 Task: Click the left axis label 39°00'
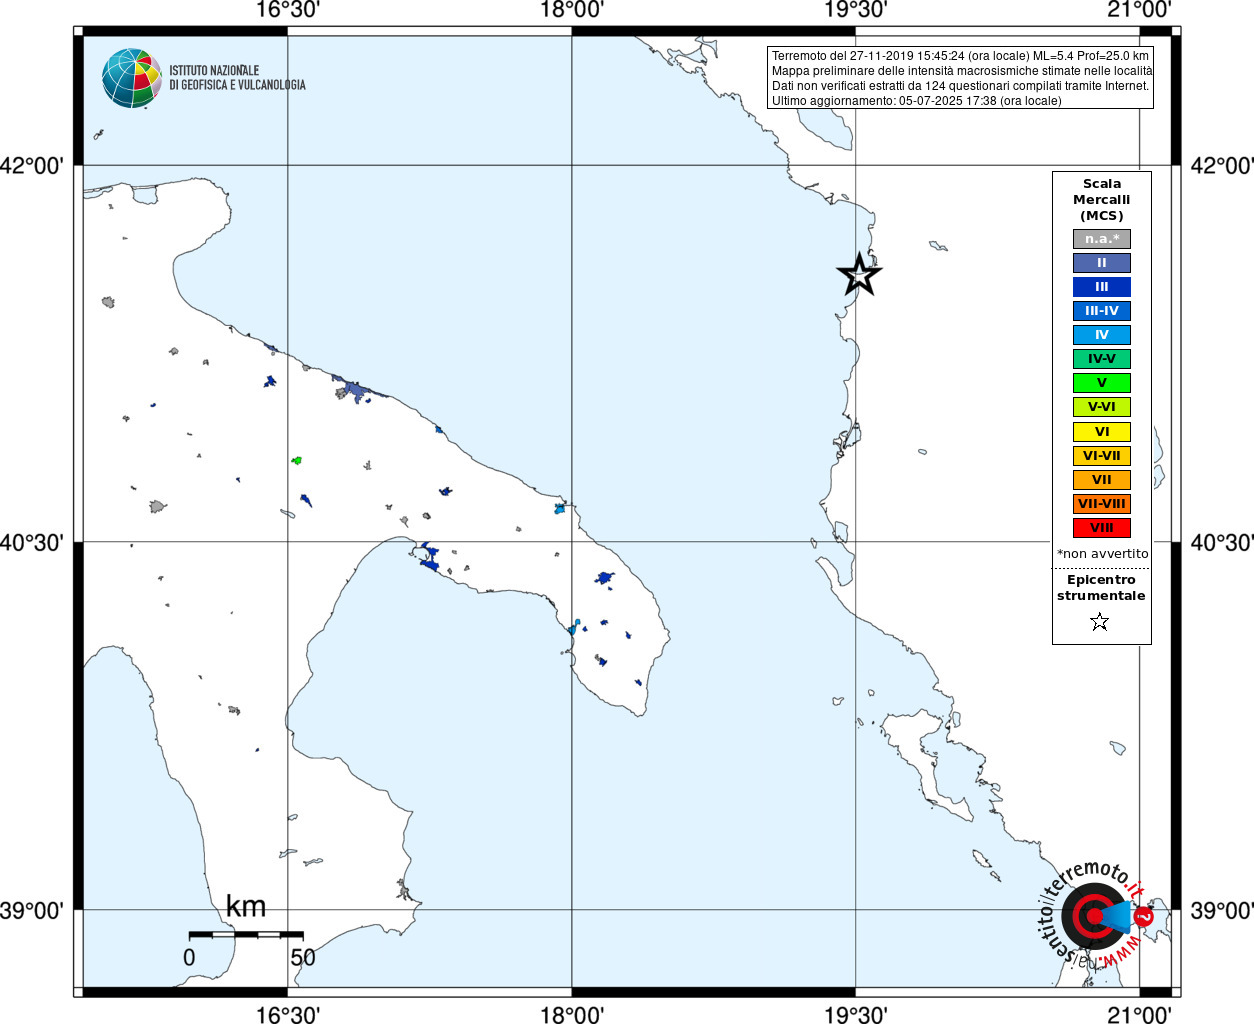(x=33, y=910)
